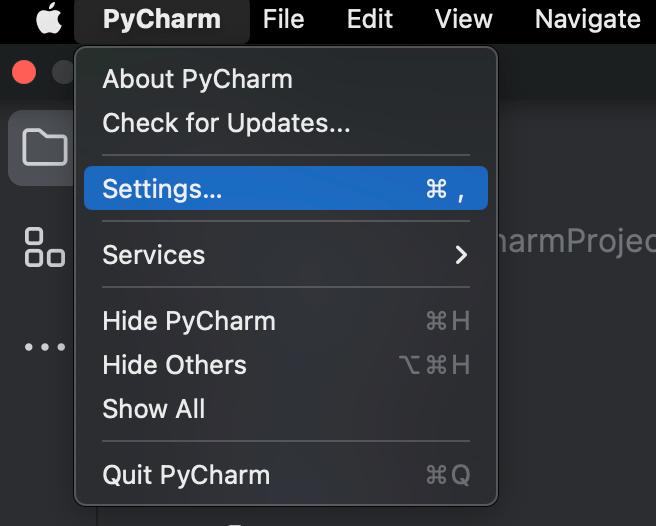Open the Services menu entry
Image resolution: width=656 pixels, height=526 pixels.
tap(154, 255)
